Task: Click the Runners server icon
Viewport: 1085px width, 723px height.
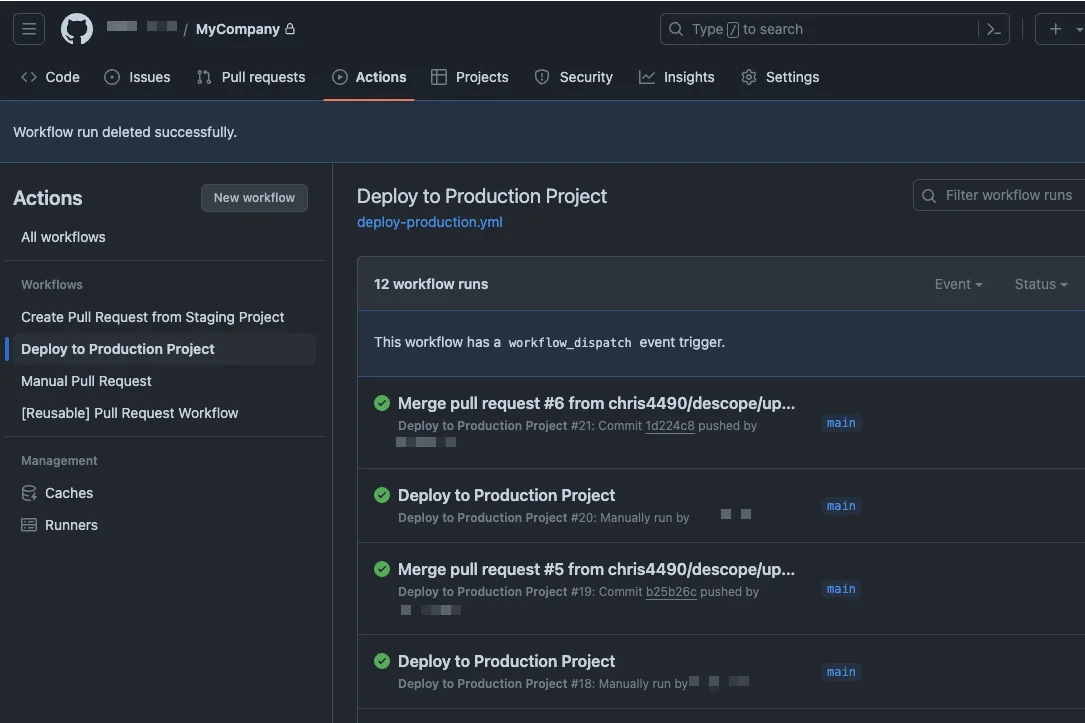Action: [29, 525]
